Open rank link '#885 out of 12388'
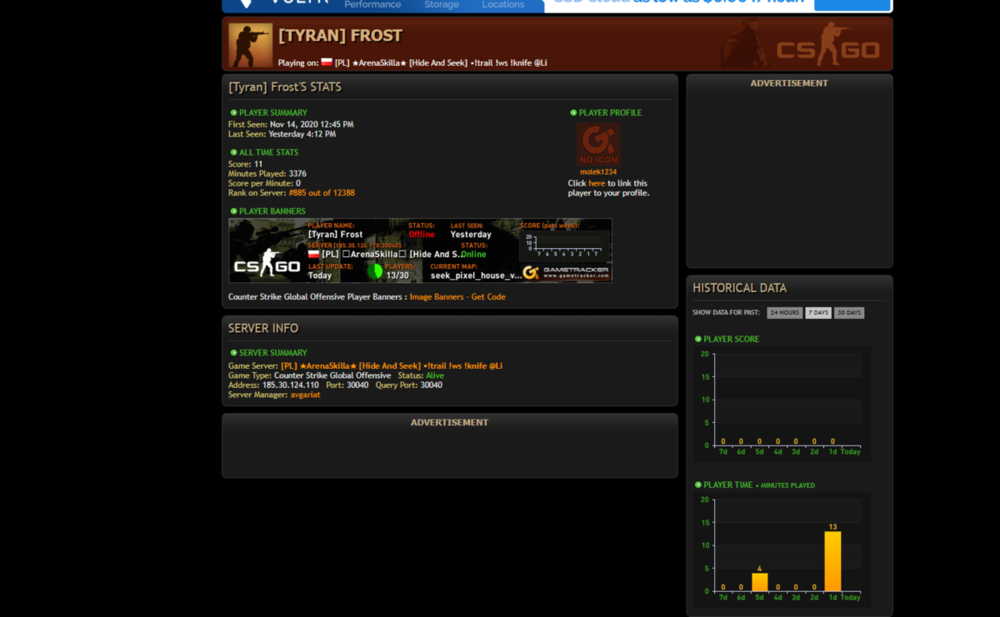1000x617 pixels. tap(321, 193)
